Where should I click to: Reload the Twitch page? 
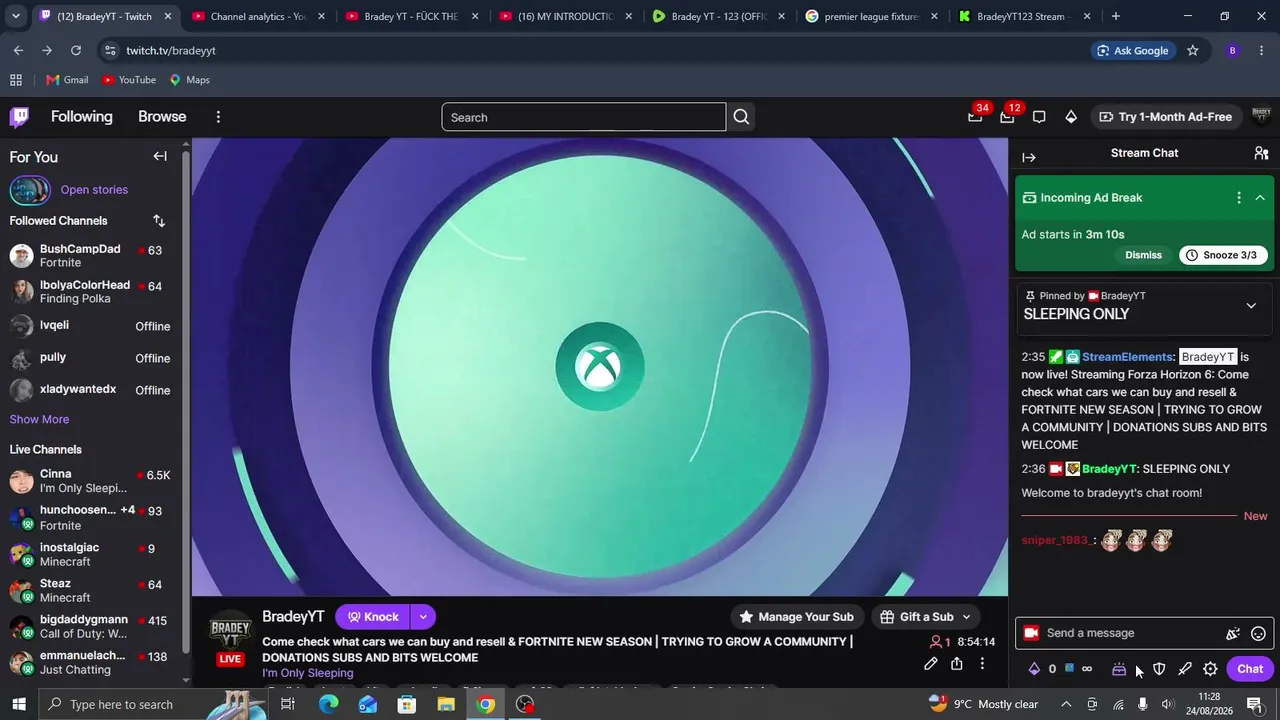pyautogui.click(x=76, y=51)
